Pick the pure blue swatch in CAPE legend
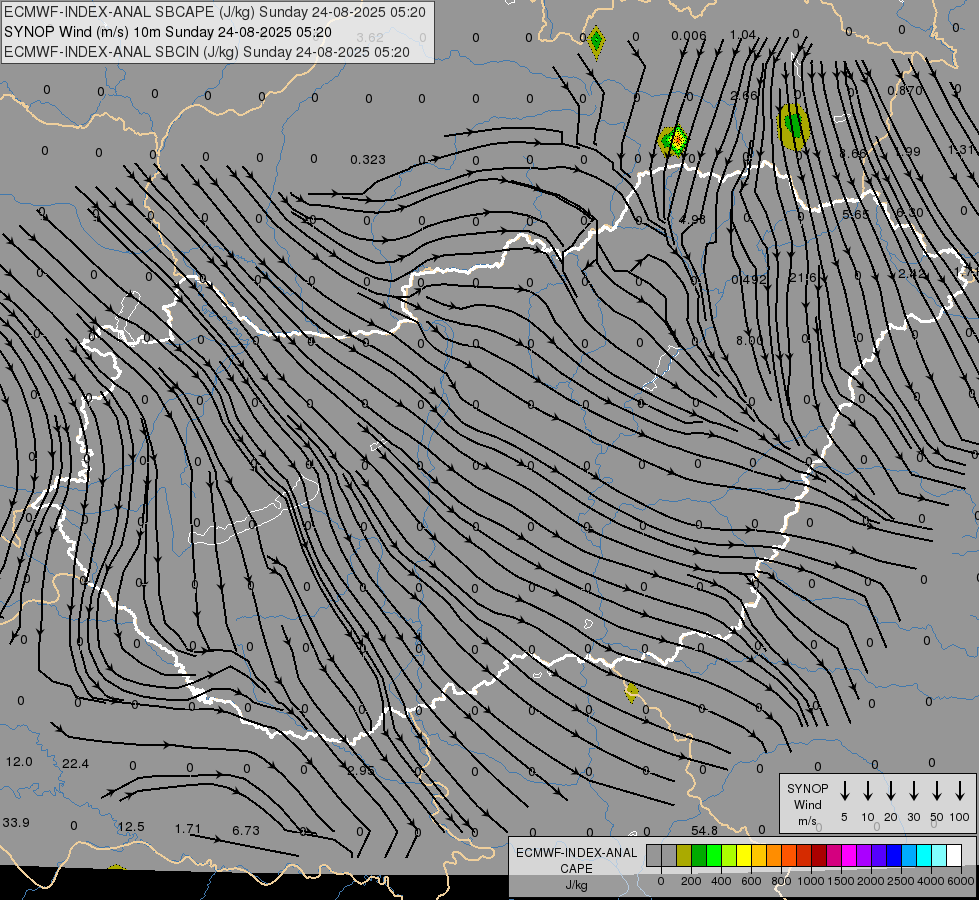The height and width of the screenshot is (900, 979). pyautogui.click(x=893, y=856)
